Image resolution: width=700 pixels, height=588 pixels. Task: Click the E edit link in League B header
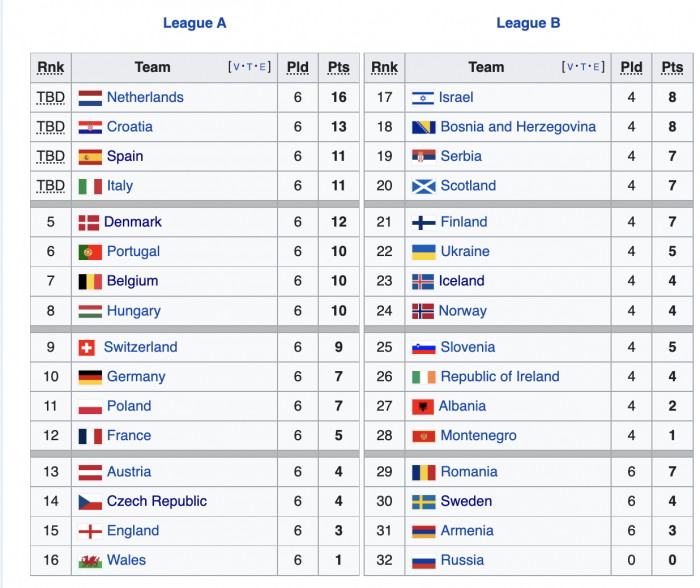(596, 67)
